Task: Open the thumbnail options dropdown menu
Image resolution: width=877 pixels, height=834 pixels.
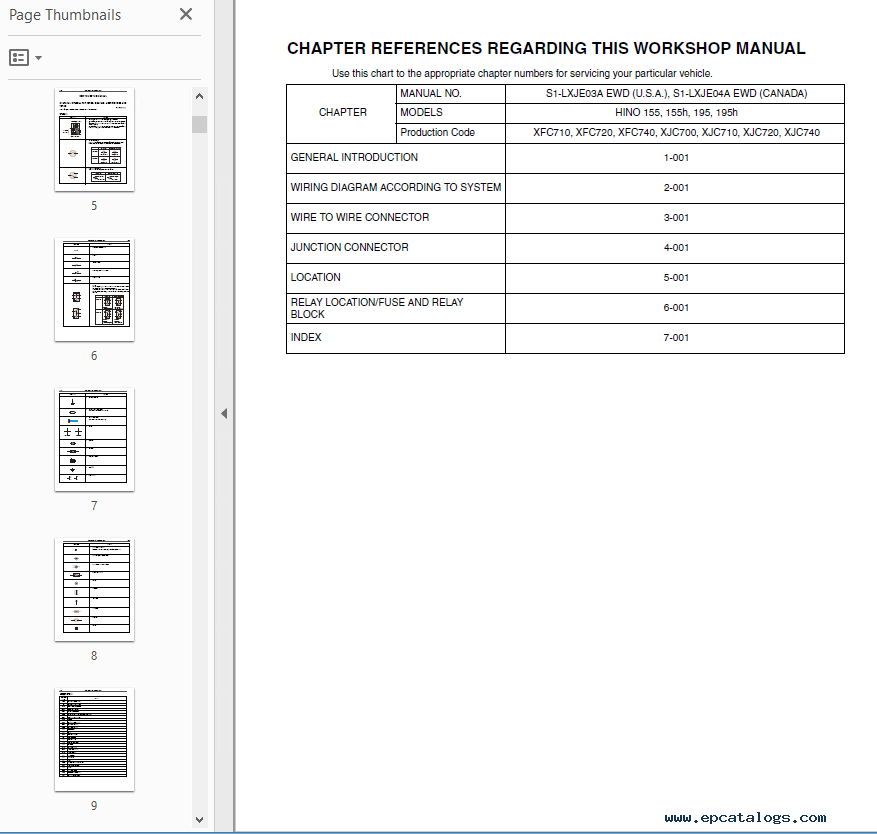Action: pos(26,57)
